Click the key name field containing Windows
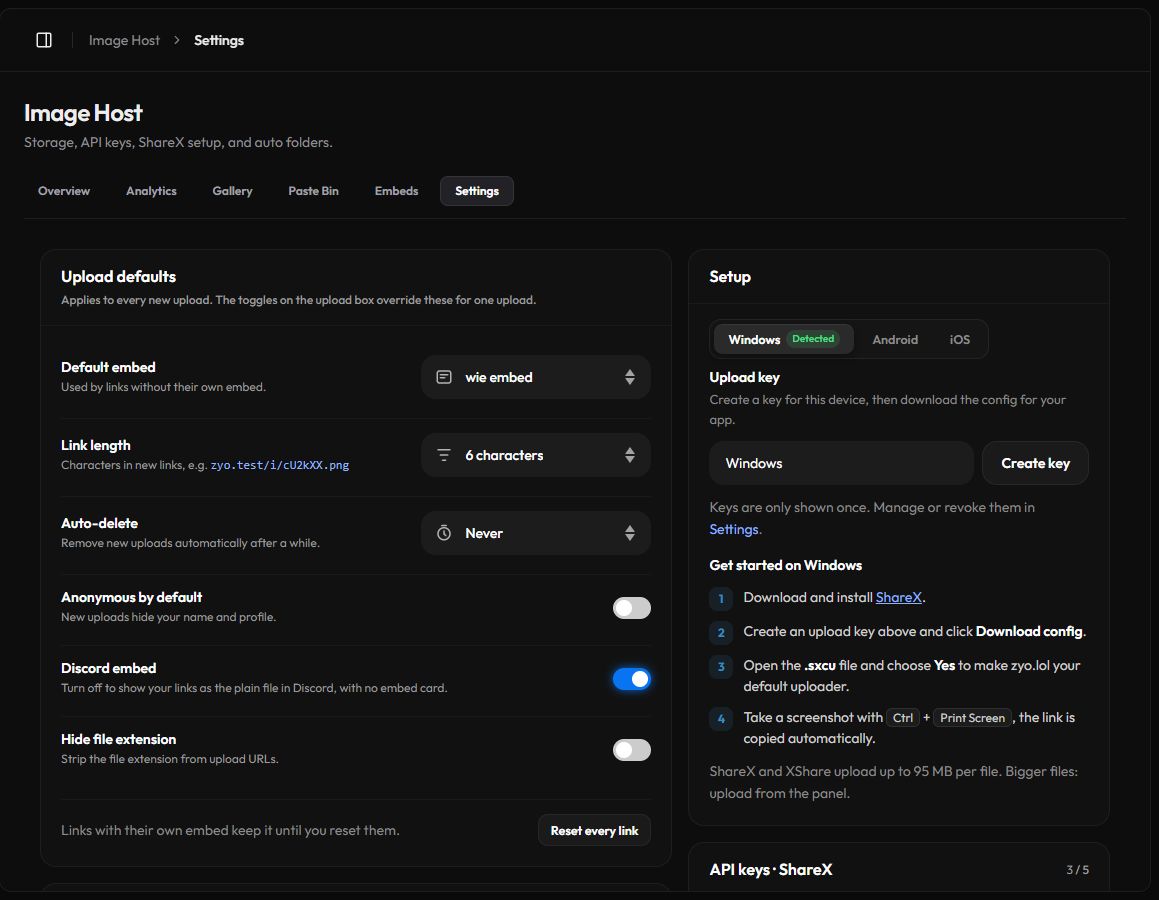This screenshot has width=1159, height=900. [x=841, y=463]
